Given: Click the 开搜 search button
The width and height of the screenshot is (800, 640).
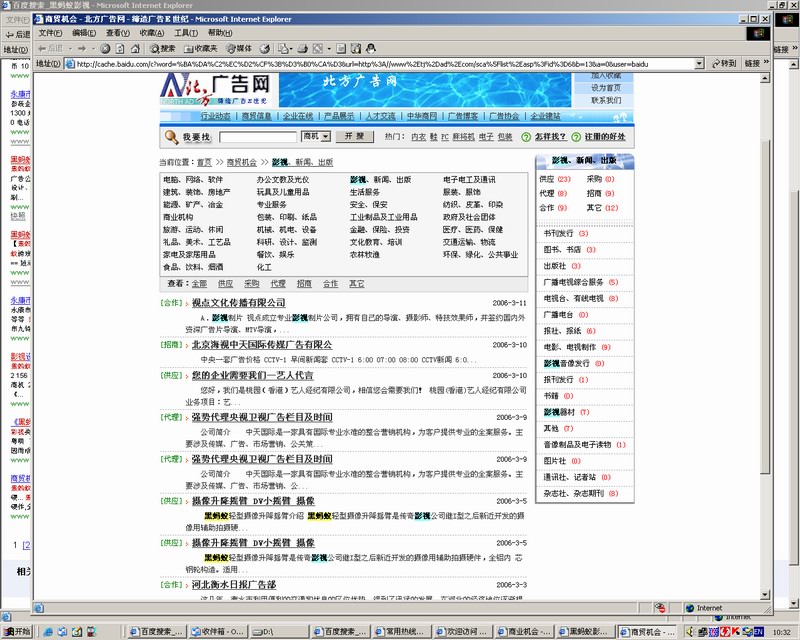Looking at the screenshot, I should pyautogui.click(x=355, y=136).
